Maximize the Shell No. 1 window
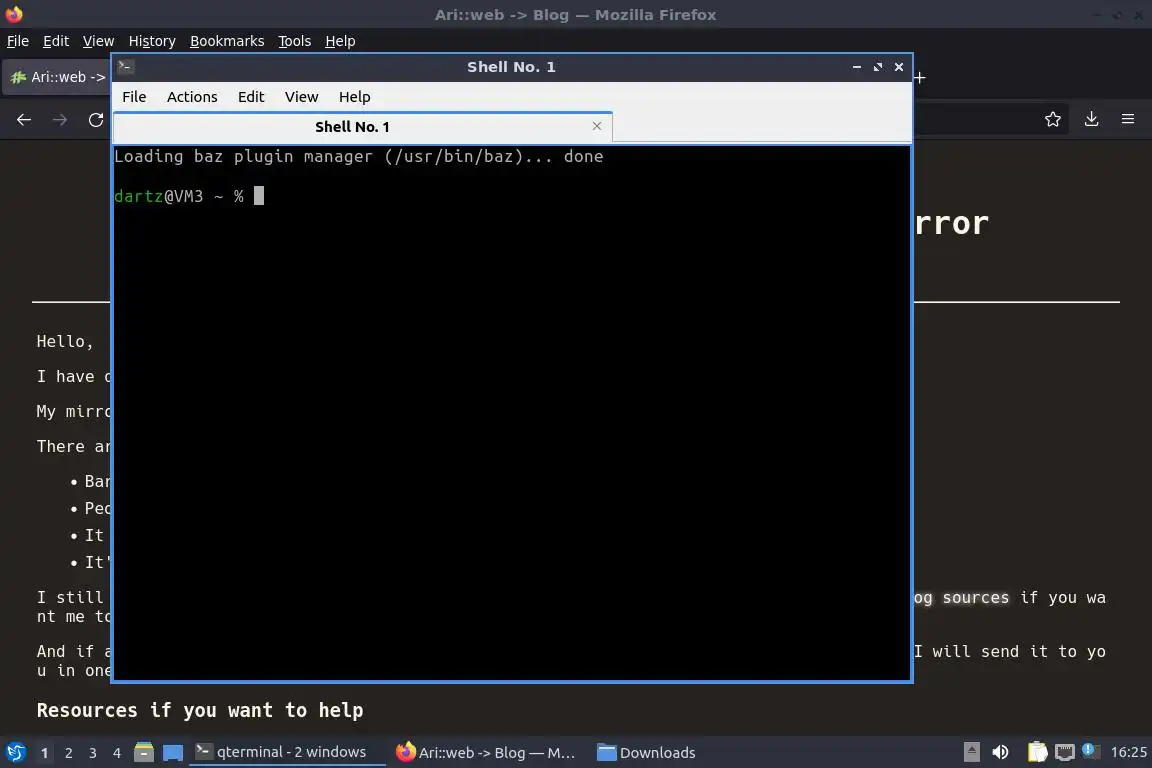1152x768 pixels. click(878, 67)
